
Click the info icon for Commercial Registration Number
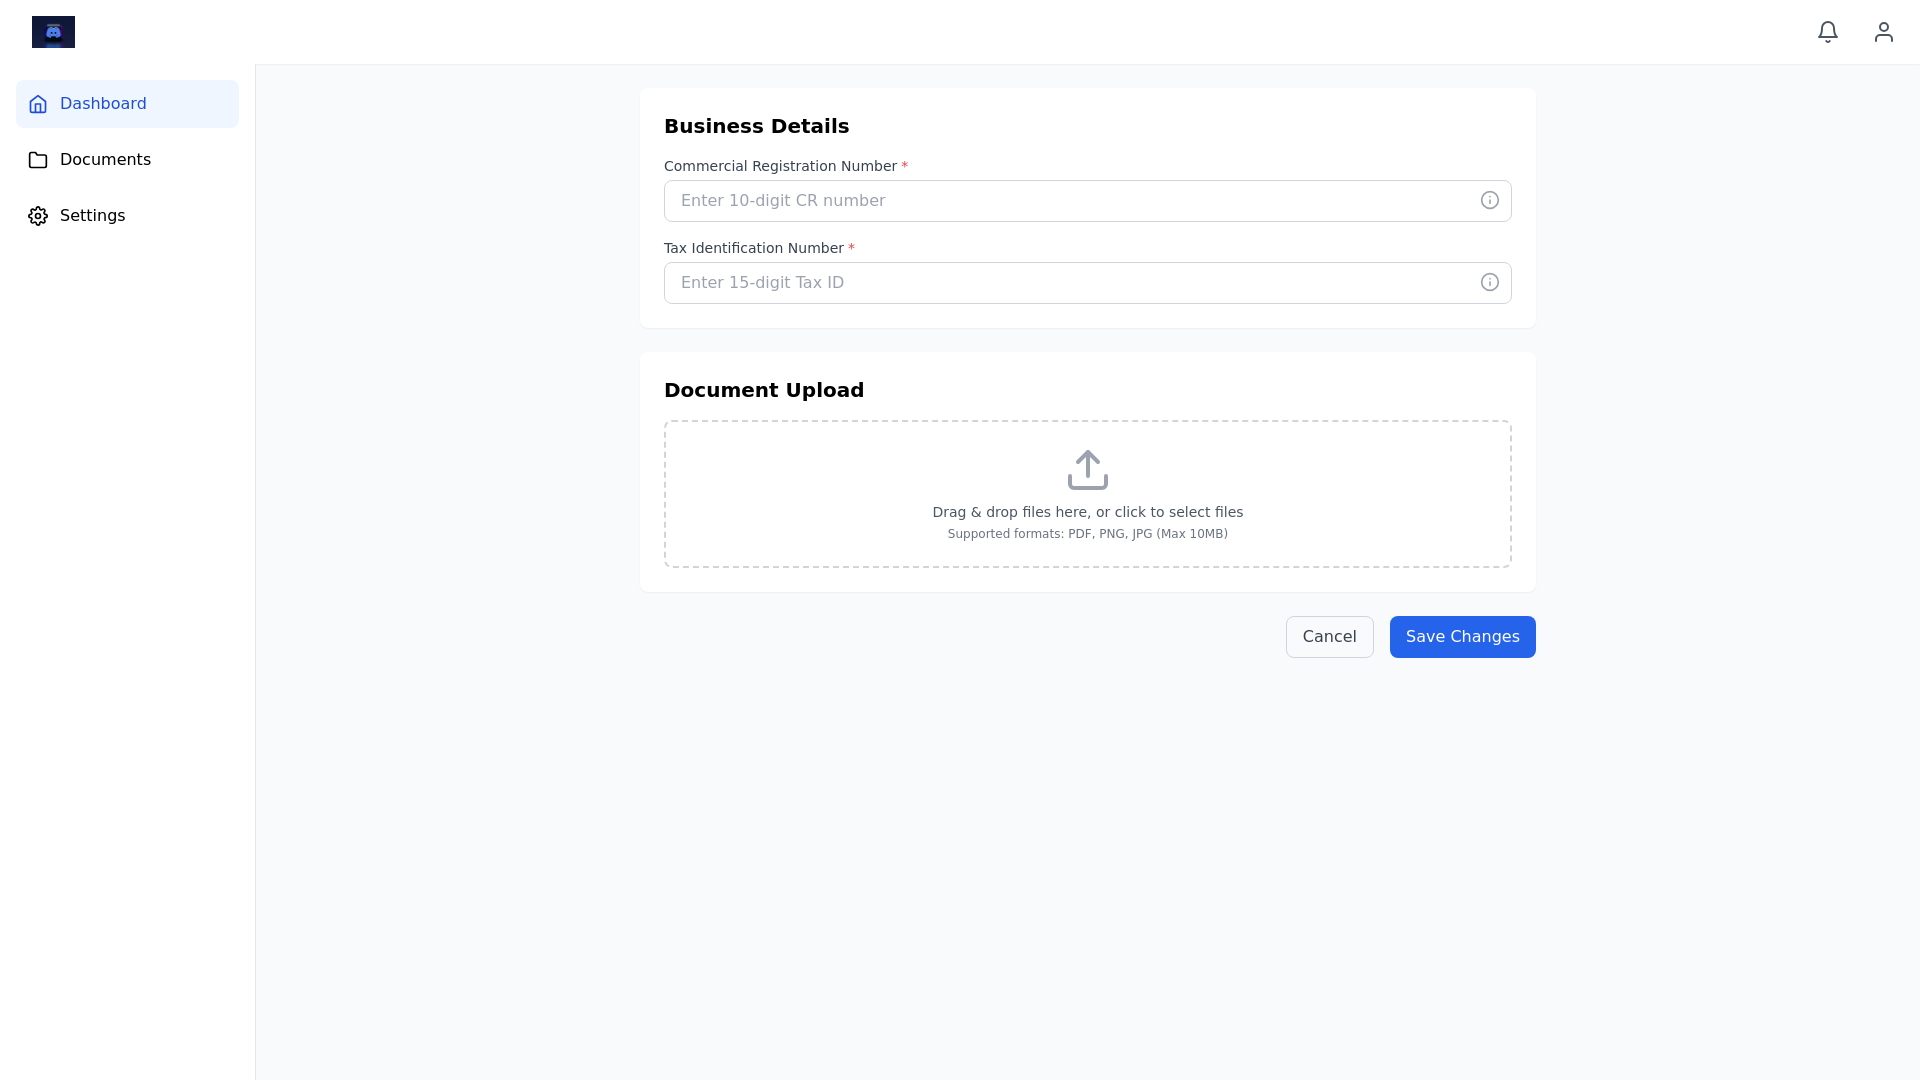[x=1489, y=200]
